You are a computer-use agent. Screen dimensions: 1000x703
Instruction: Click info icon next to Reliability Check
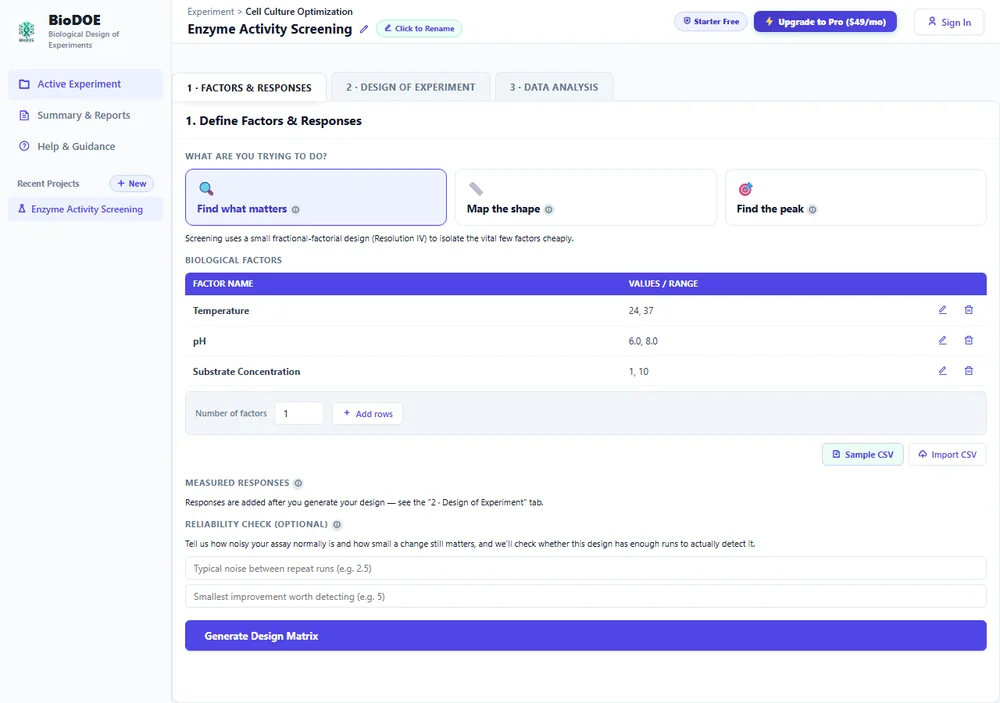tap(337, 524)
